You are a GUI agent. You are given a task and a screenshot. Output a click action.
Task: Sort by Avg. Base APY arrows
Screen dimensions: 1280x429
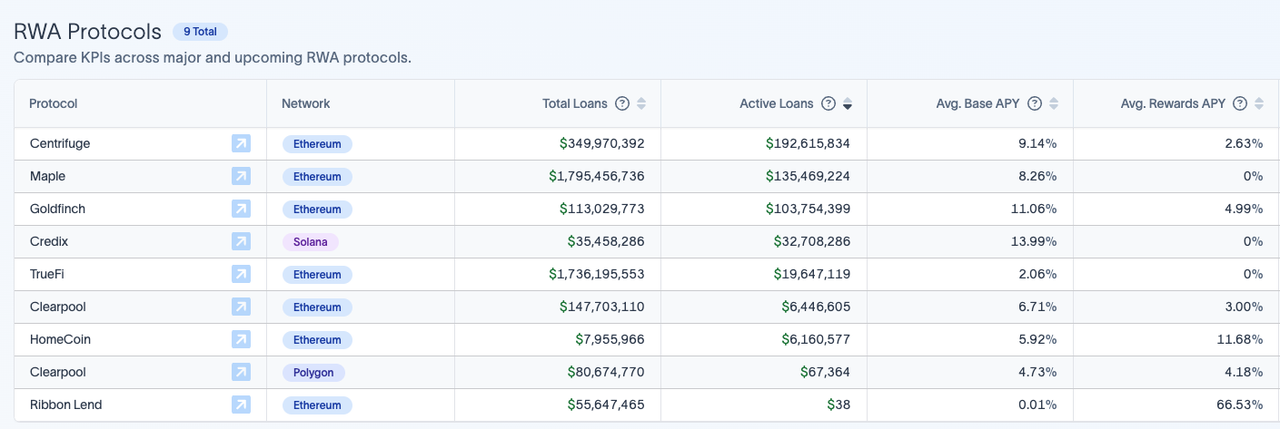coord(1054,104)
